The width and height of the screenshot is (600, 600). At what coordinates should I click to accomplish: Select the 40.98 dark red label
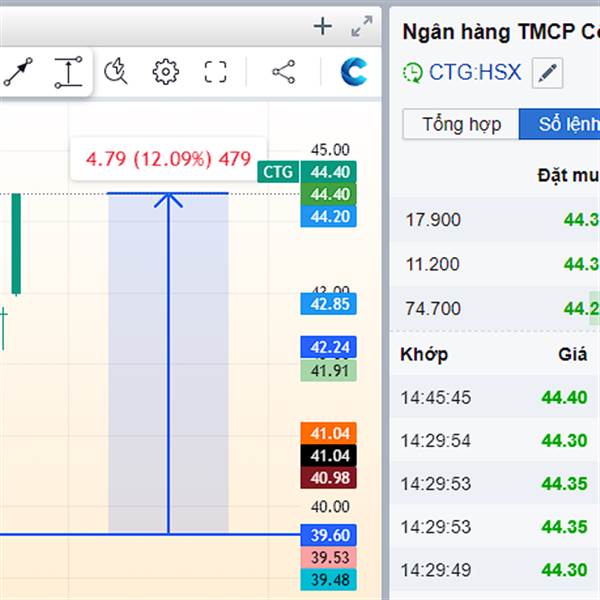click(x=328, y=478)
